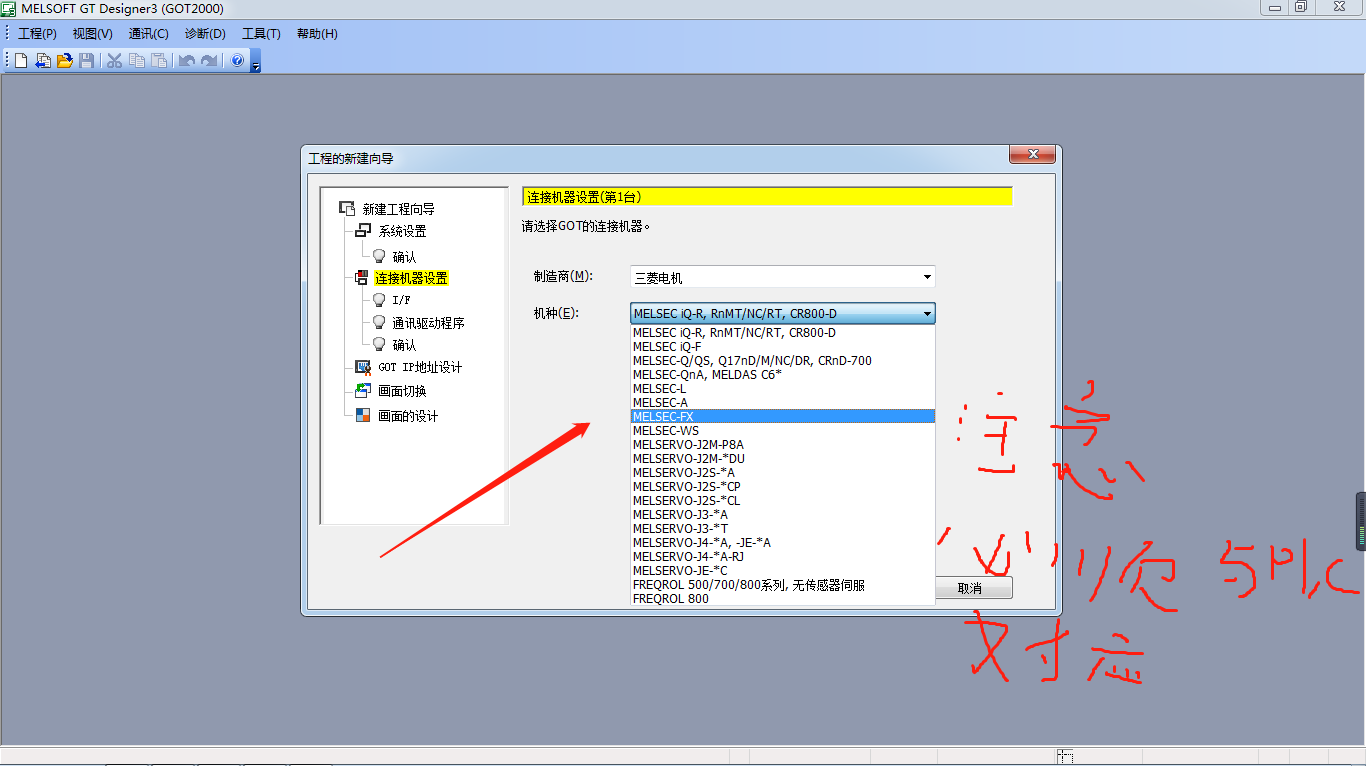
Task: Click the Redo arrow icon
Action: [209, 61]
